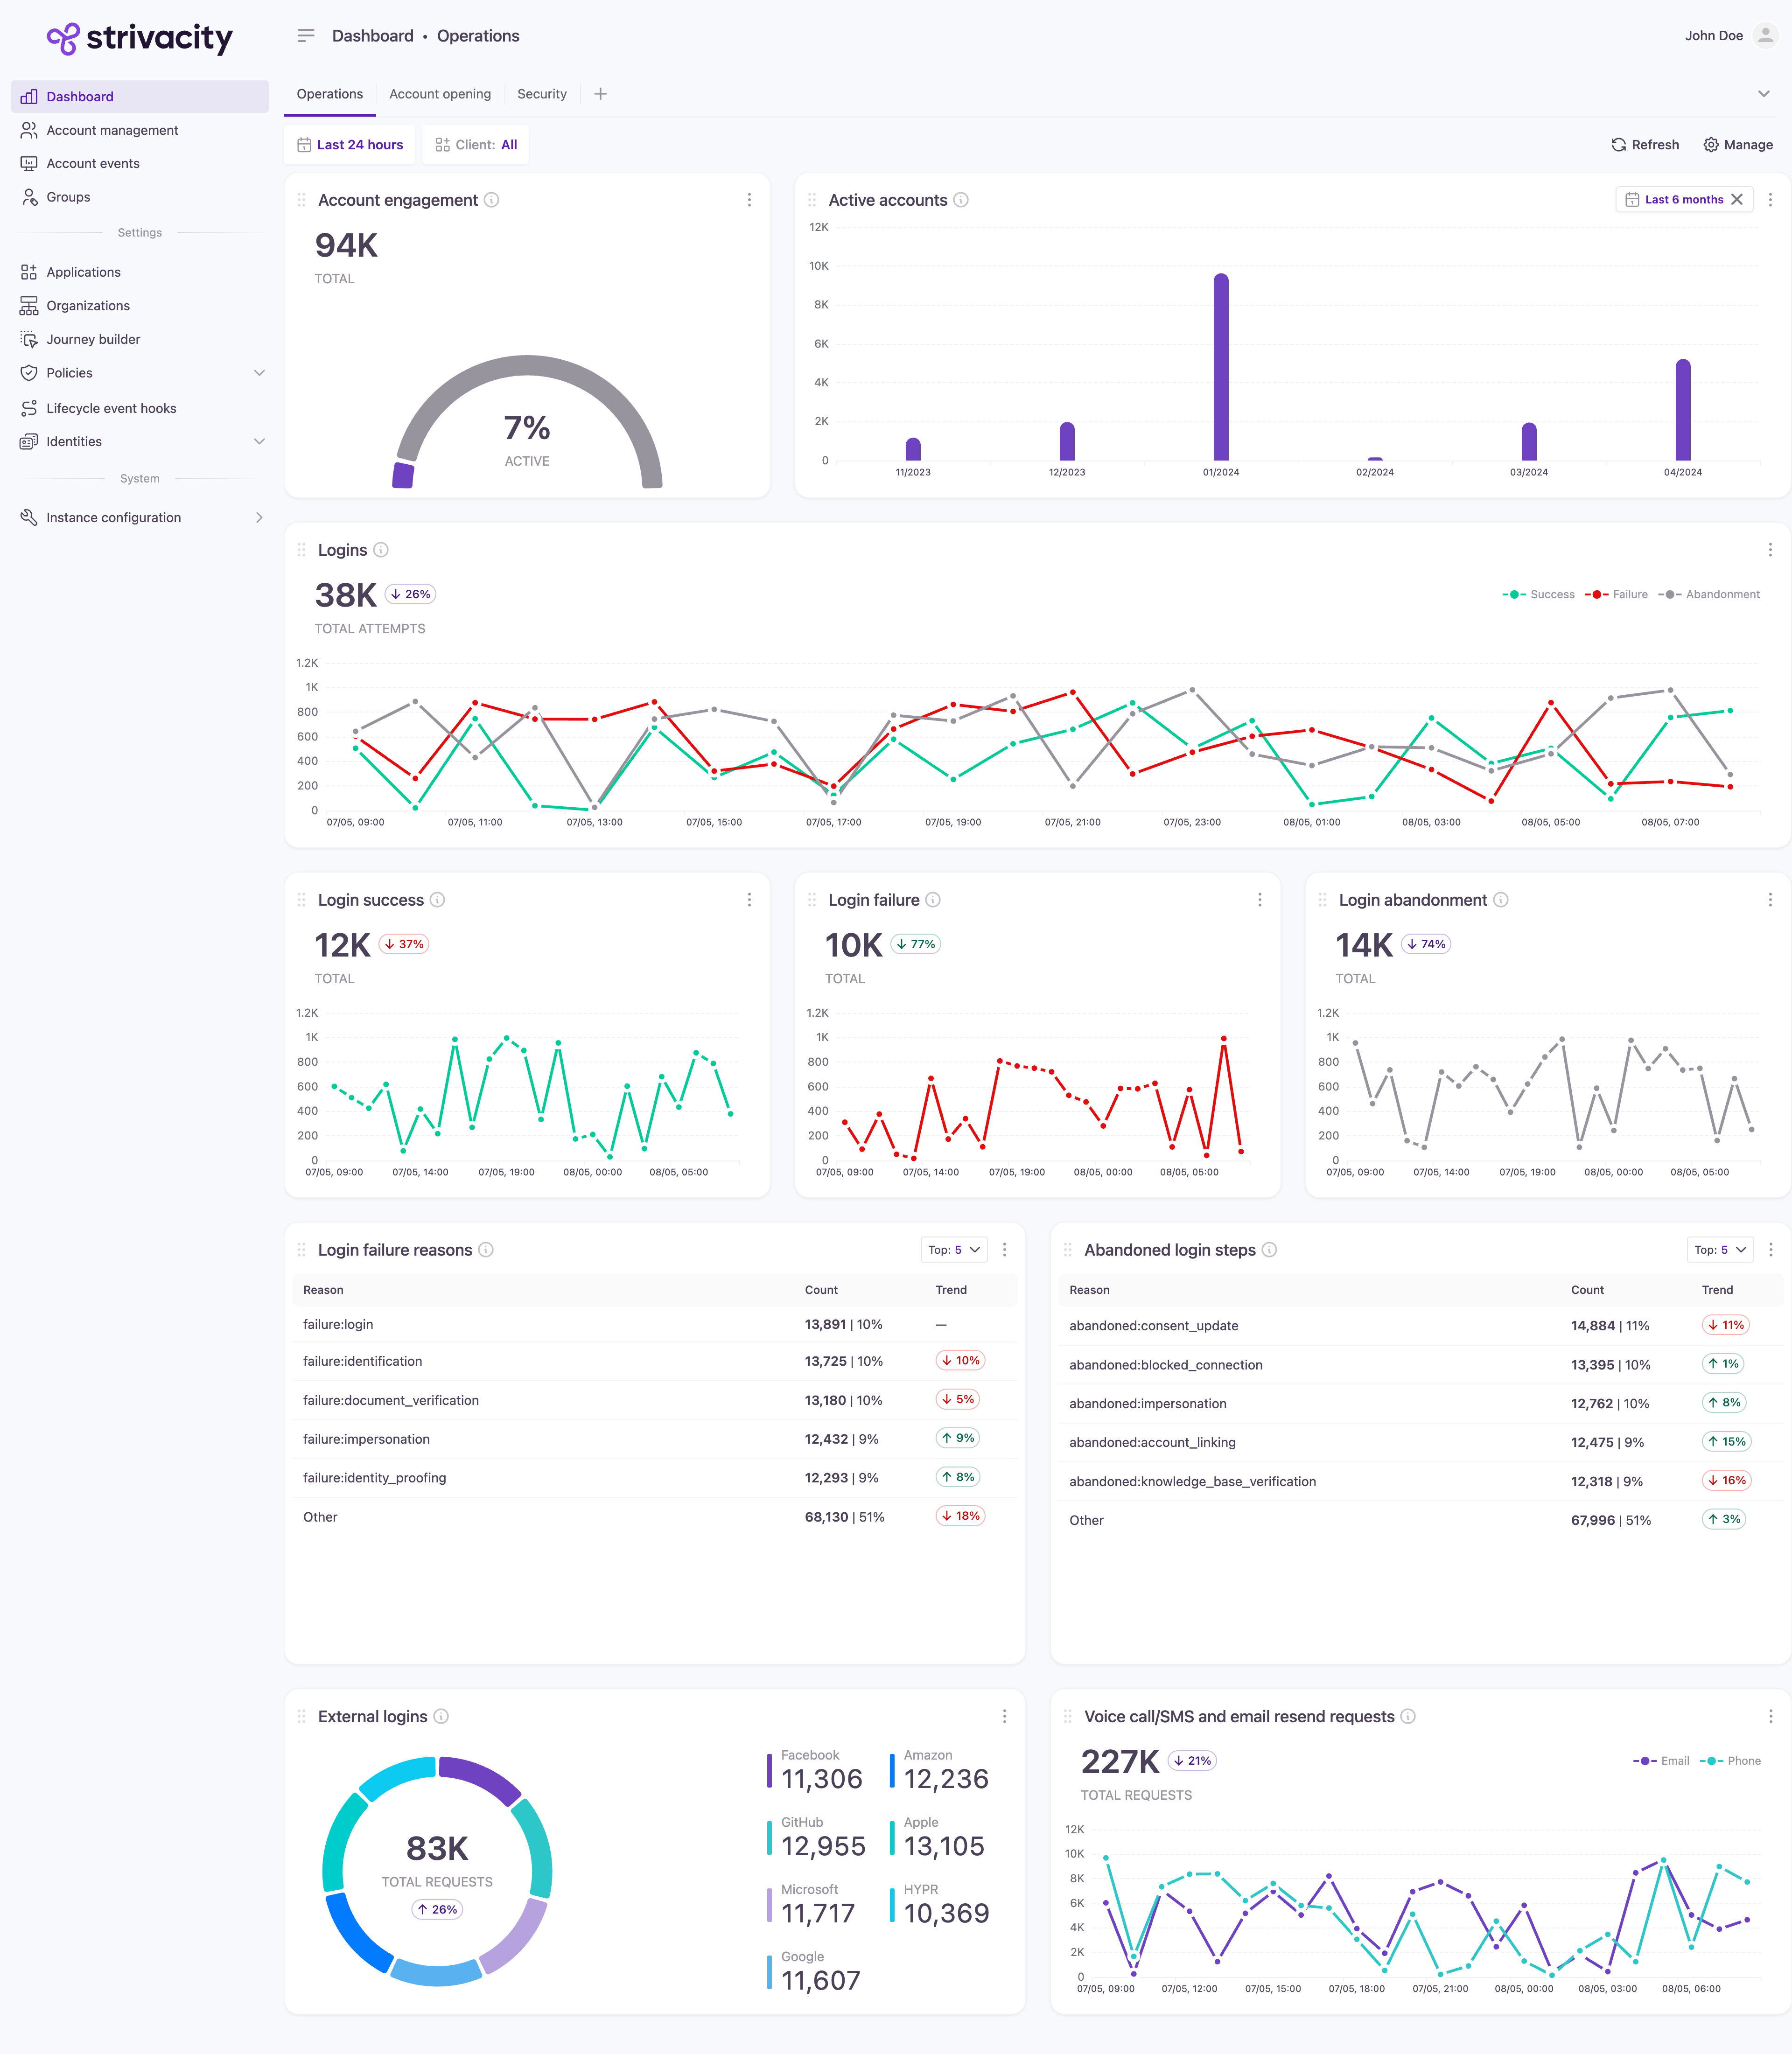
Task: Add a new dashboard tab with plus
Action: click(600, 94)
